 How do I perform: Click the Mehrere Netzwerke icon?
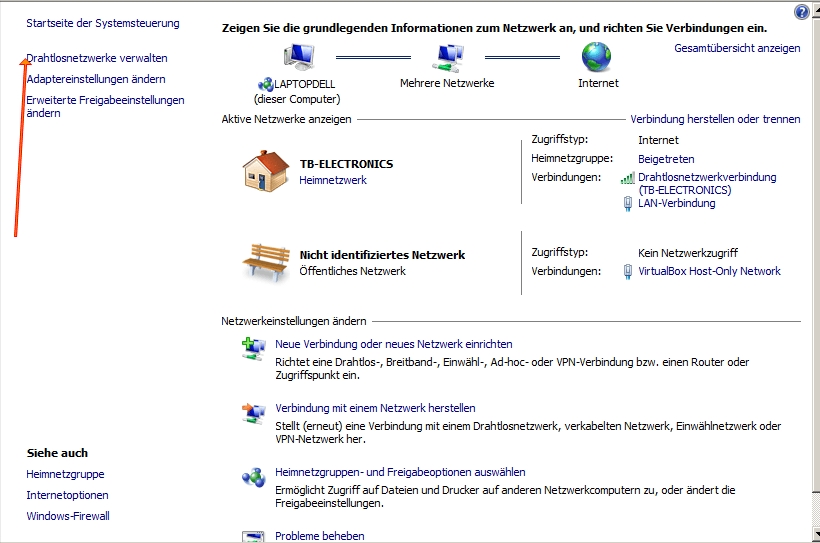pos(447,57)
